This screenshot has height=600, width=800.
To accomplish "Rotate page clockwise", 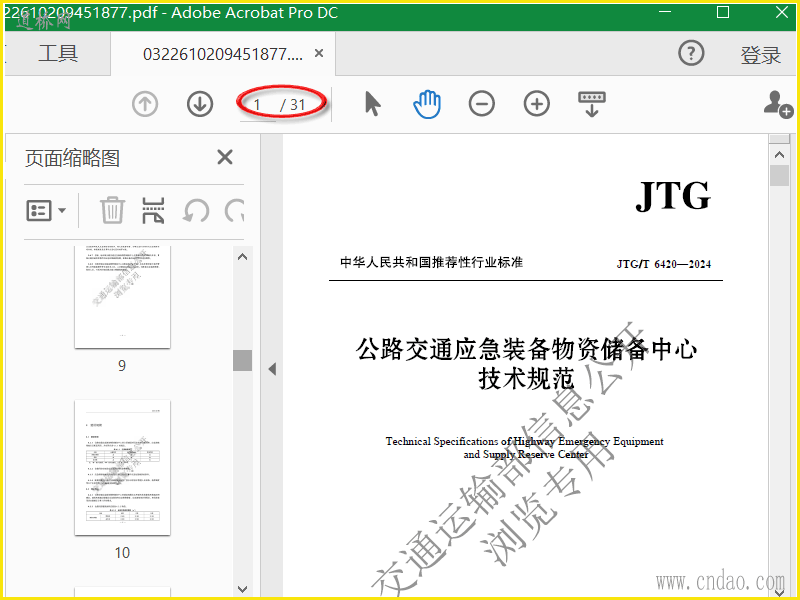I will [234, 210].
